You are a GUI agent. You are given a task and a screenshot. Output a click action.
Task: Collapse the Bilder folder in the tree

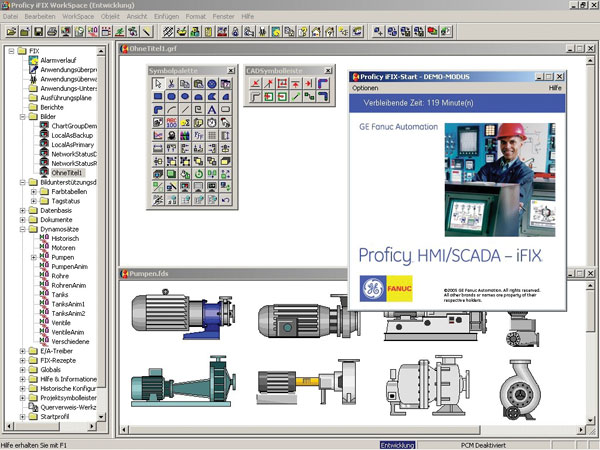pos(22,117)
